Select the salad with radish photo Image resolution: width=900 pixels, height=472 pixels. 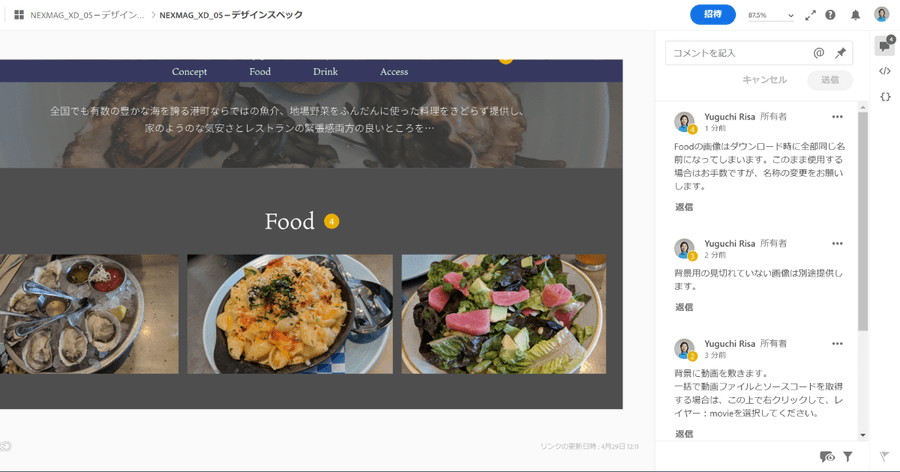click(503, 314)
